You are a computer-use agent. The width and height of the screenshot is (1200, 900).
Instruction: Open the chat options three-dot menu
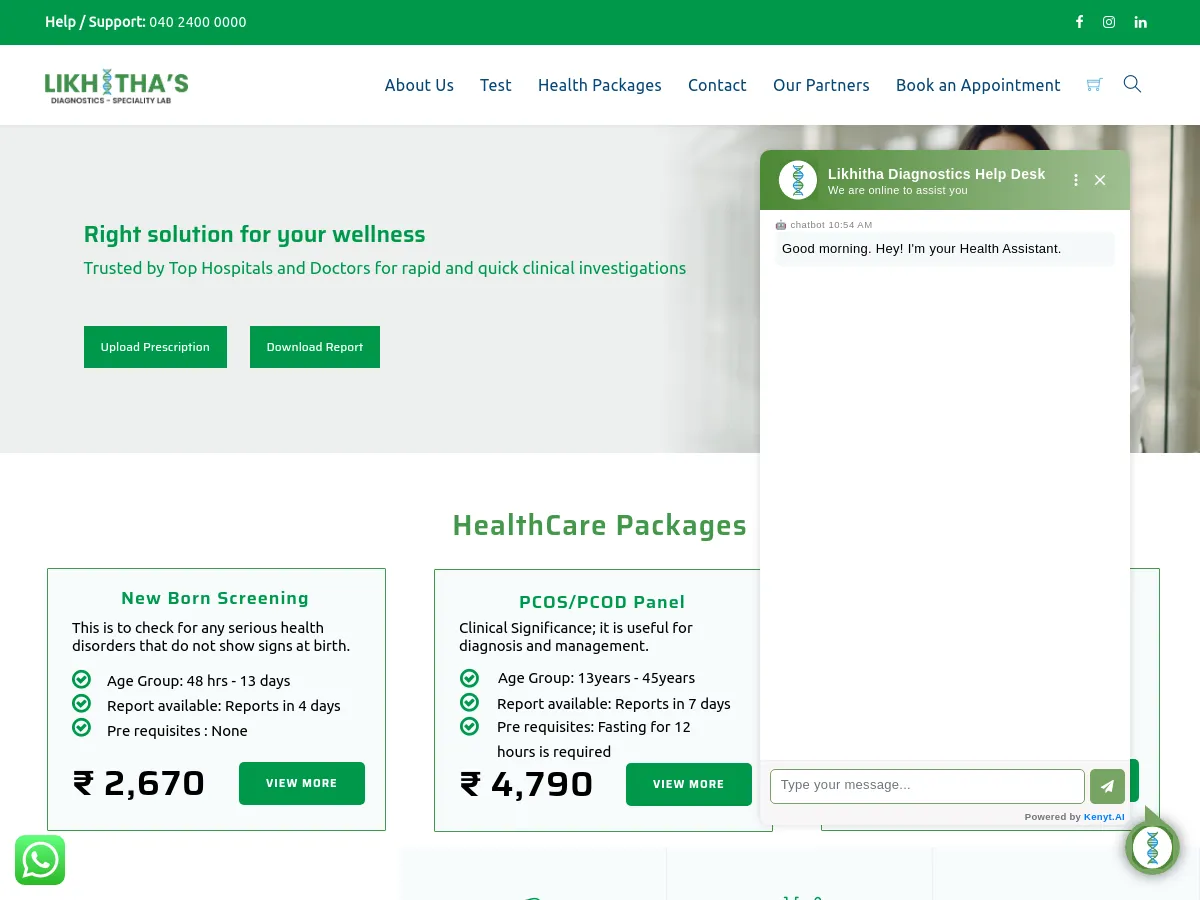click(x=1076, y=180)
